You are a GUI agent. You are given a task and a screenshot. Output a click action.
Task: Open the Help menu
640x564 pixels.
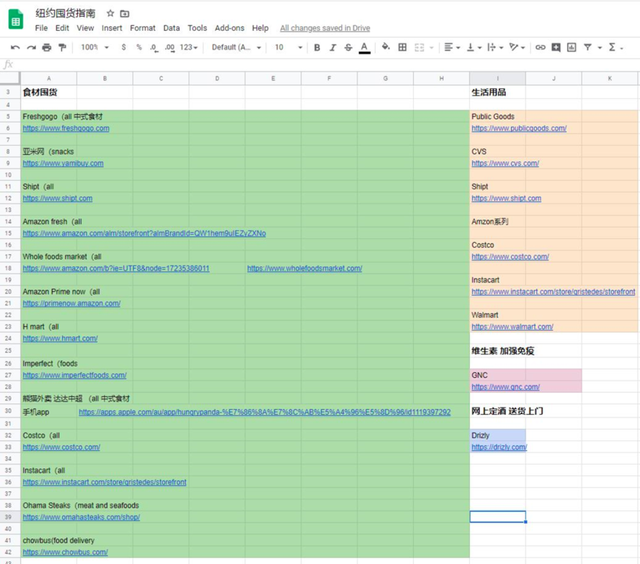[260, 28]
